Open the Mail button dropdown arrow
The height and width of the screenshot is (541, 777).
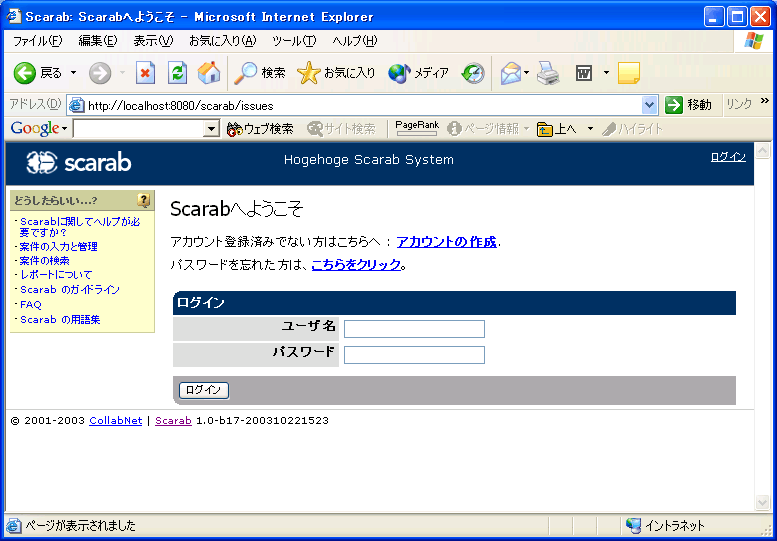pyautogui.click(x=527, y=73)
